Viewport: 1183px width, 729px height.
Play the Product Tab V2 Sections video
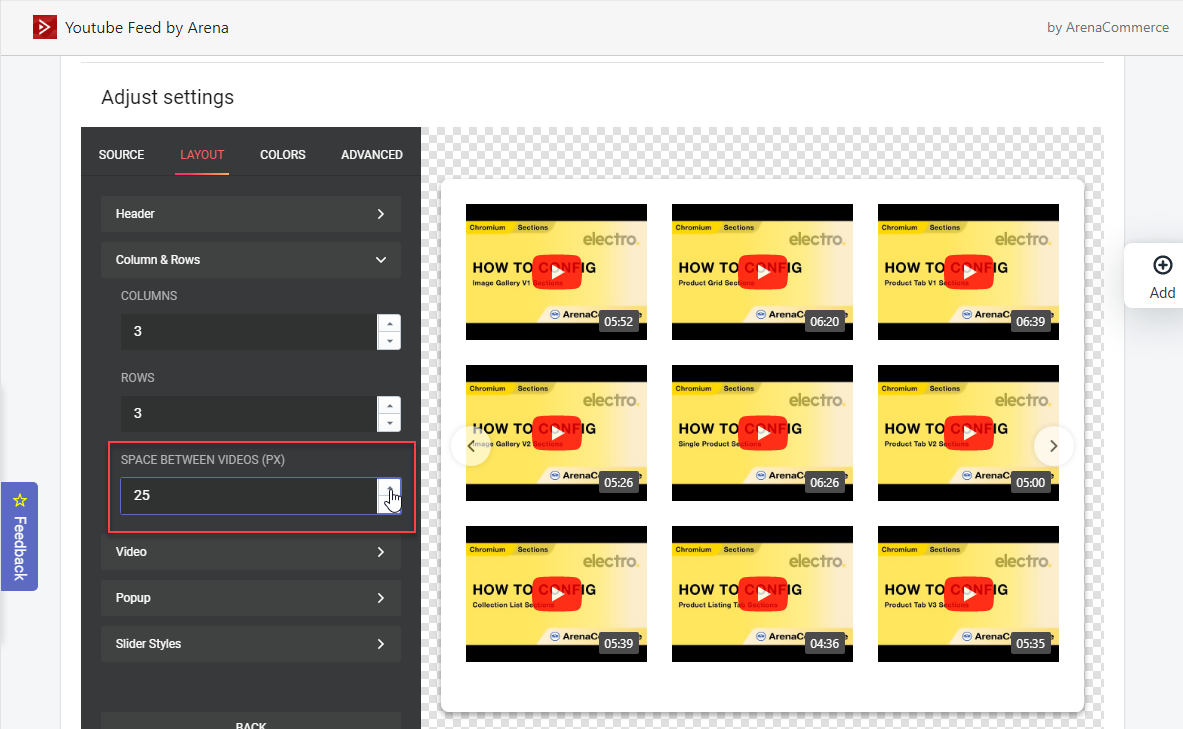(969, 433)
